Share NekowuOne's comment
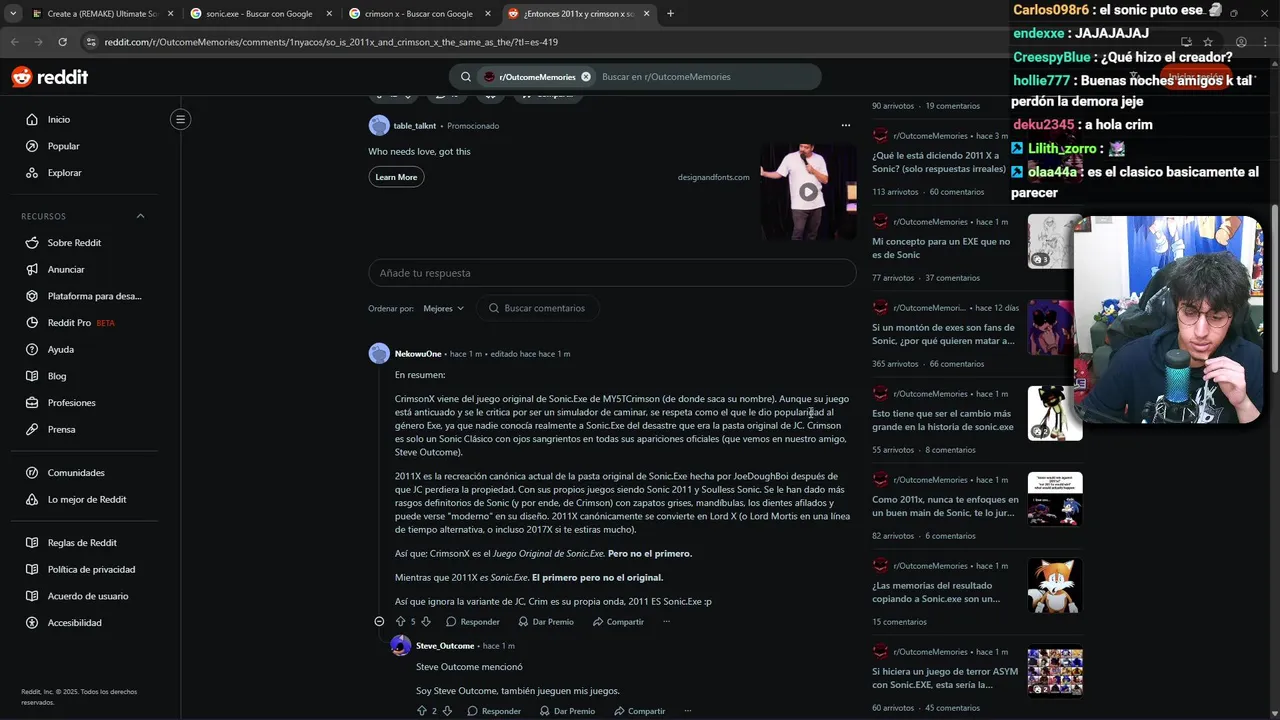The height and width of the screenshot is (720, 1280). [x=618, y=622]
